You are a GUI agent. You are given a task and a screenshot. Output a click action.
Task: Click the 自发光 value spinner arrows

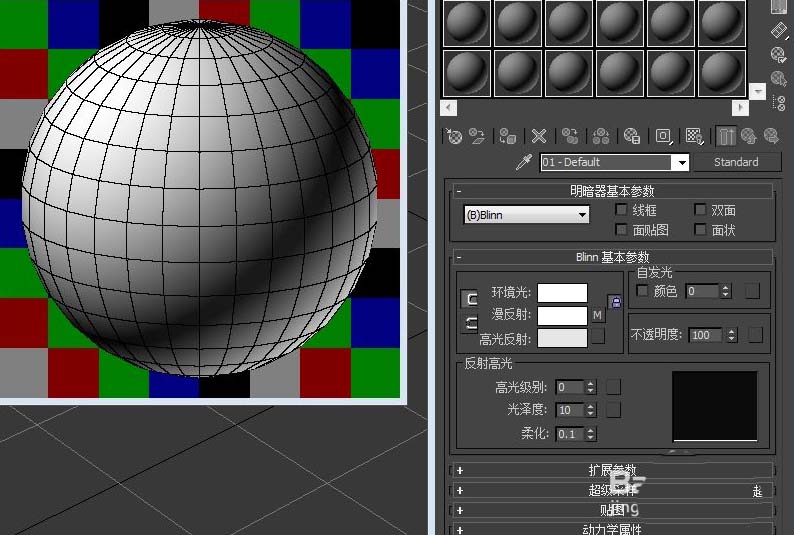tap(726, 291)
